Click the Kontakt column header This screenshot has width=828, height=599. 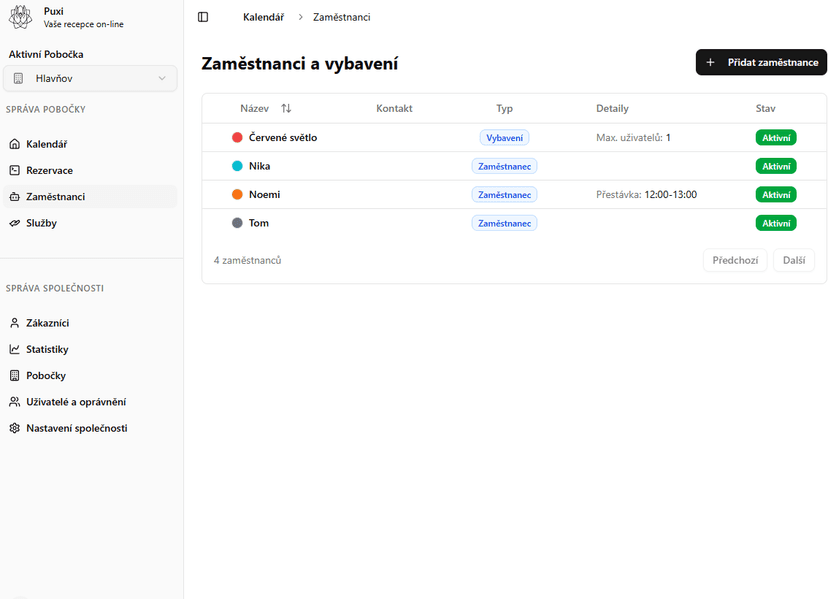[x=394, y=108]
